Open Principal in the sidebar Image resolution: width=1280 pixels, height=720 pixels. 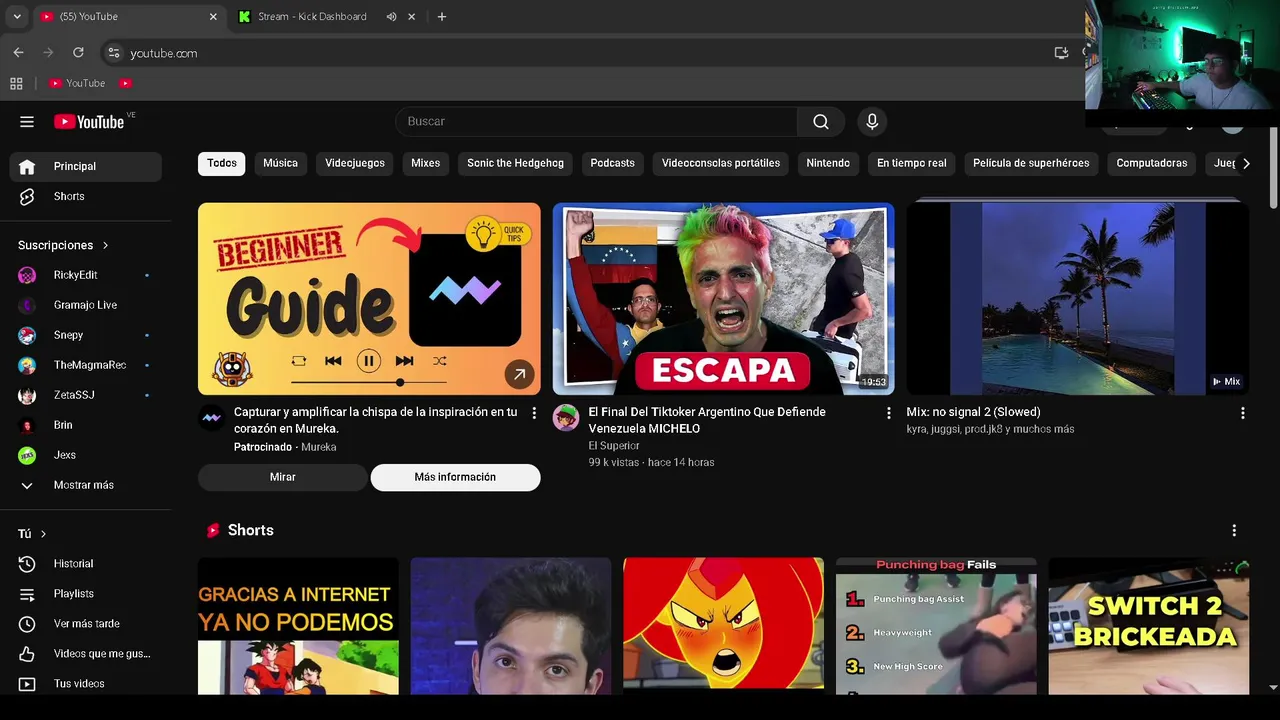tap(85, 166)
